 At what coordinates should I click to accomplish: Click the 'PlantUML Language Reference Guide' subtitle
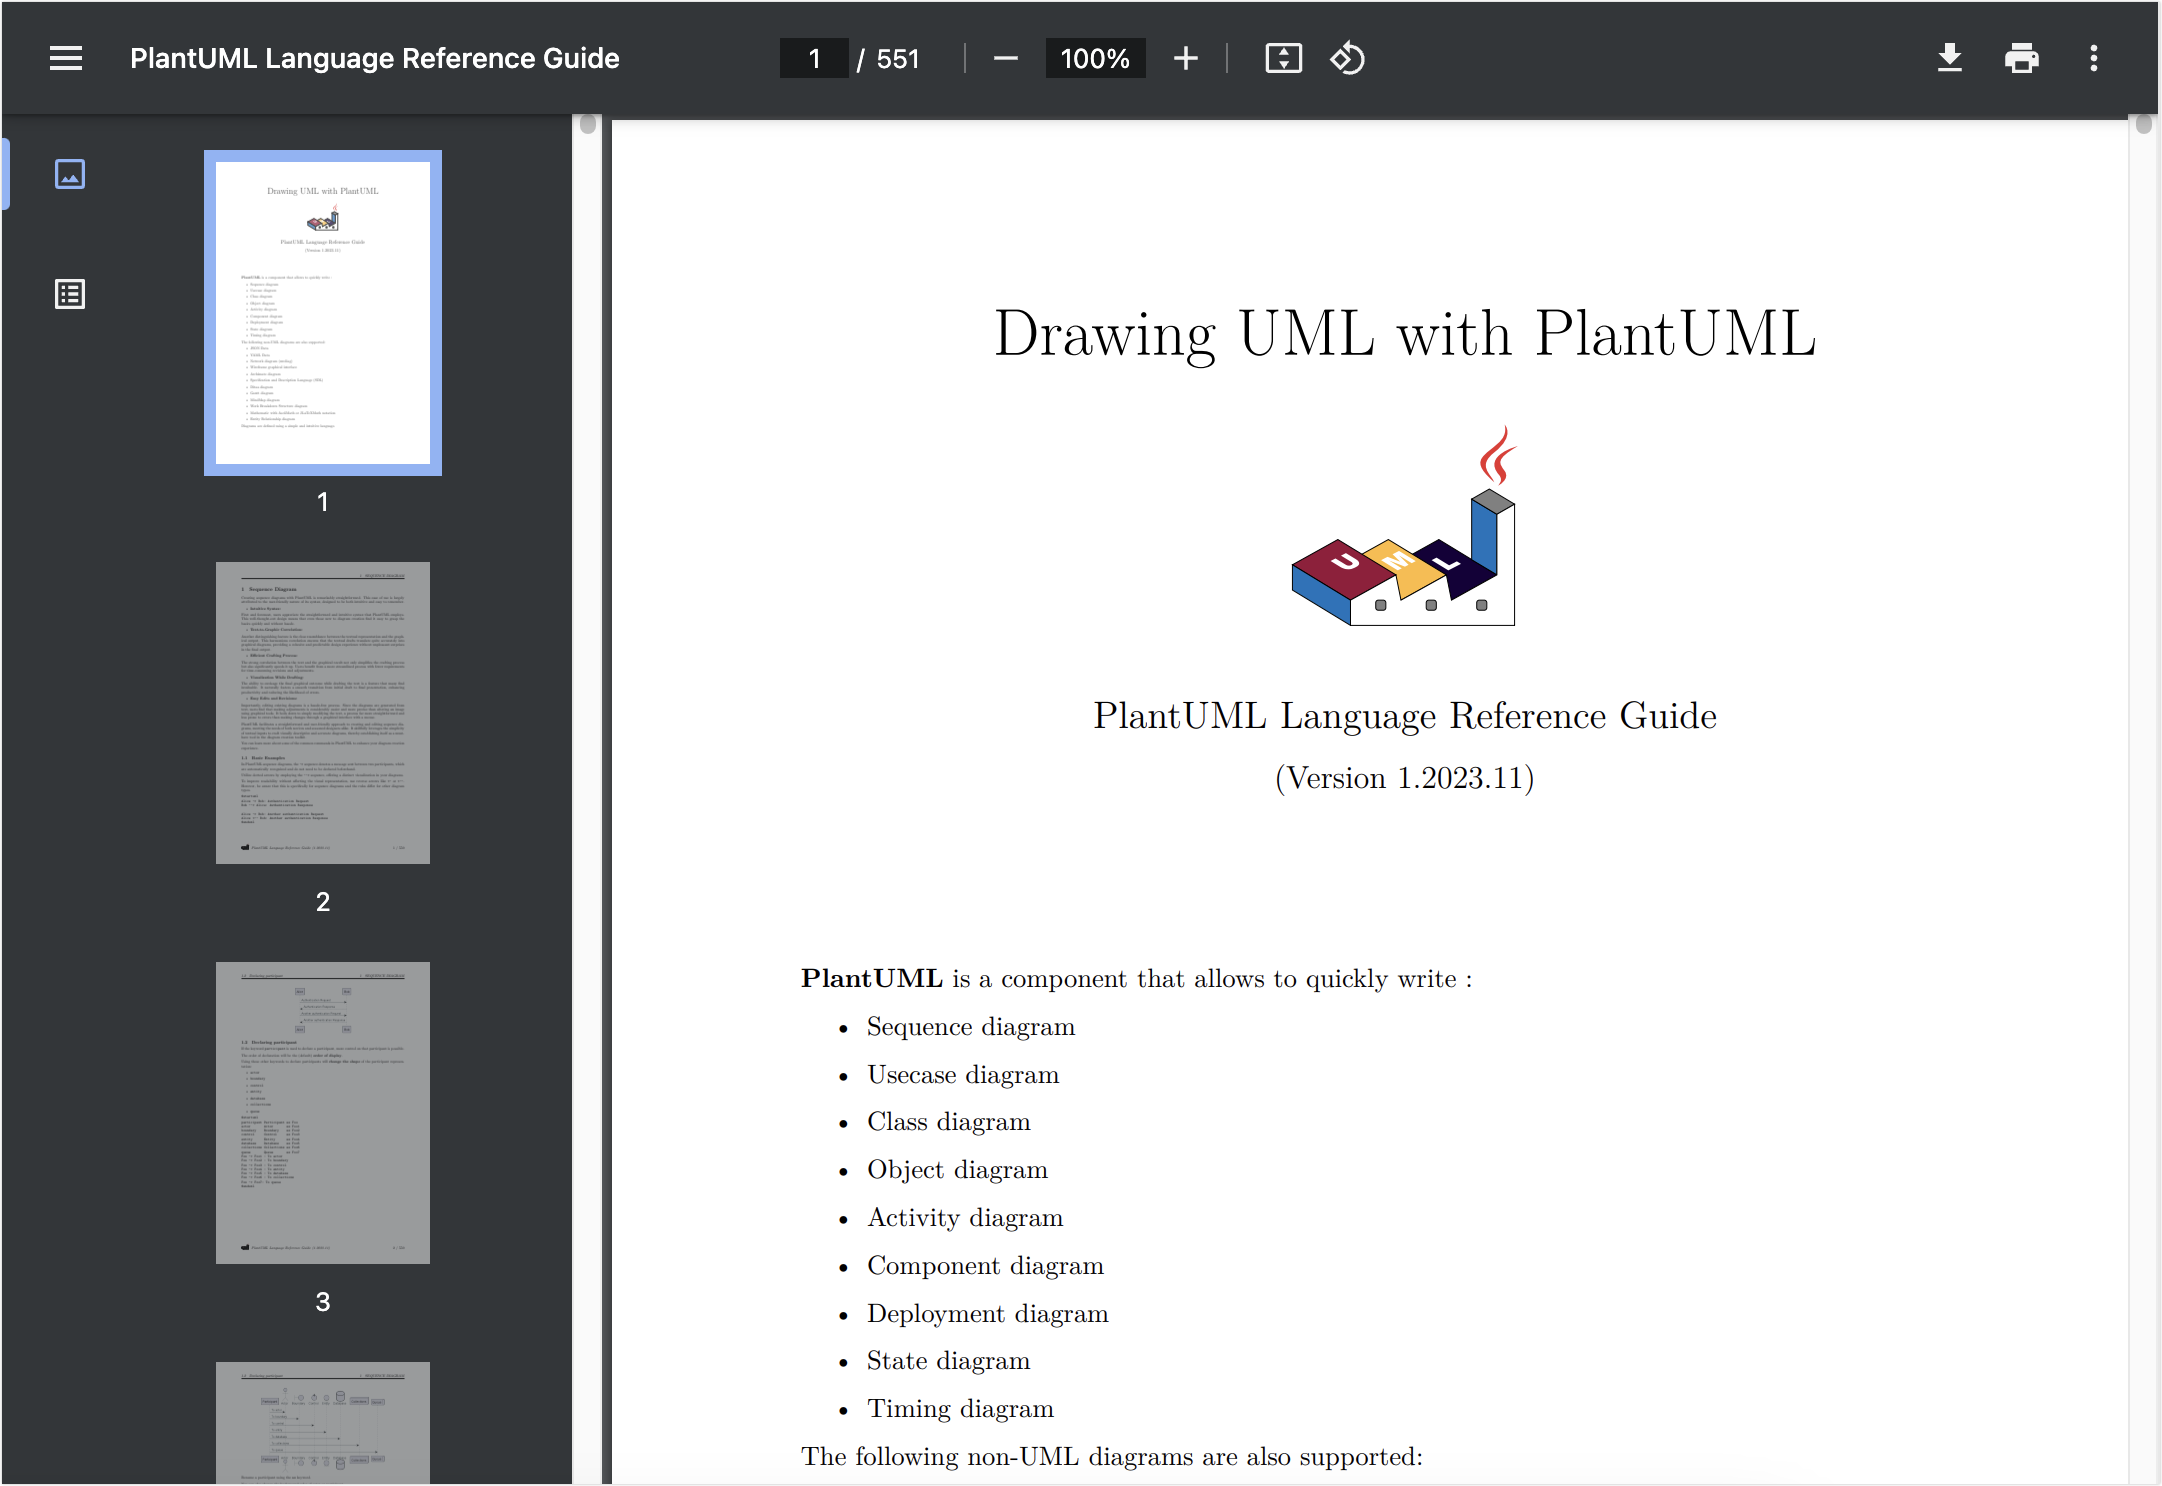pos(1404,716)
